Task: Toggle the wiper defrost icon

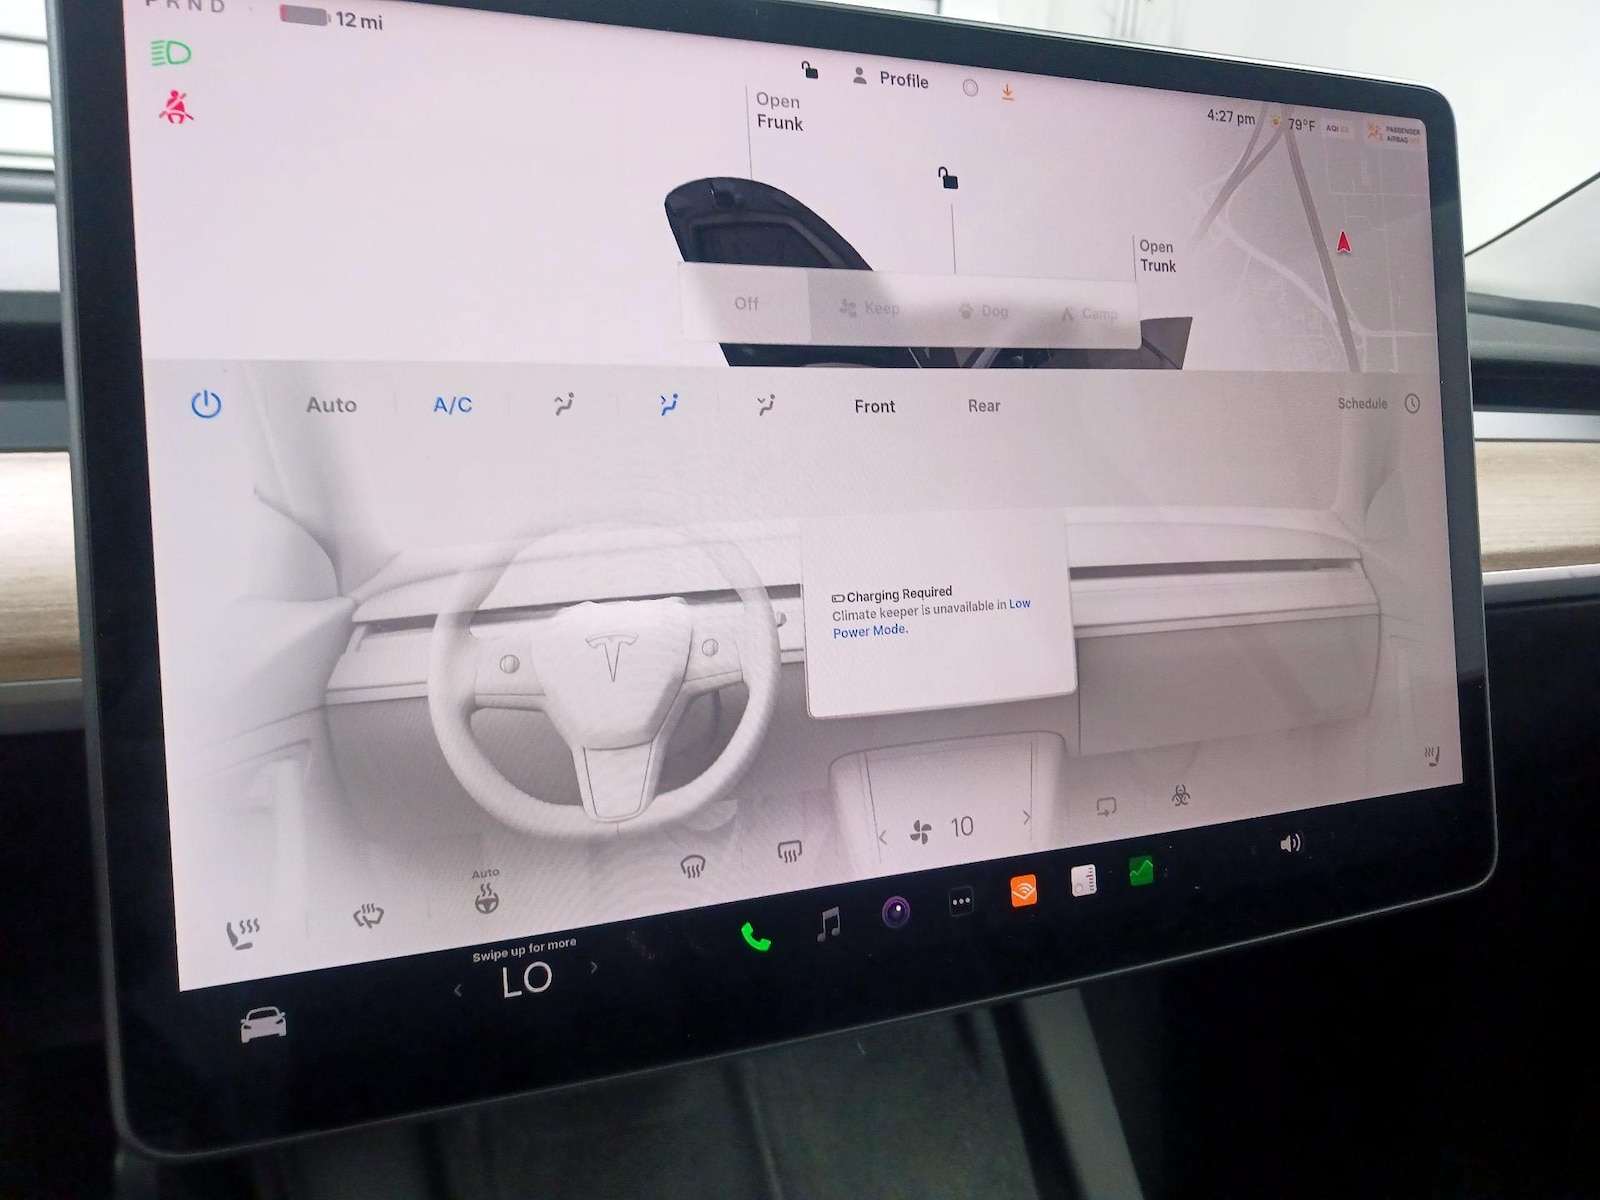Action: coord(368,915)
